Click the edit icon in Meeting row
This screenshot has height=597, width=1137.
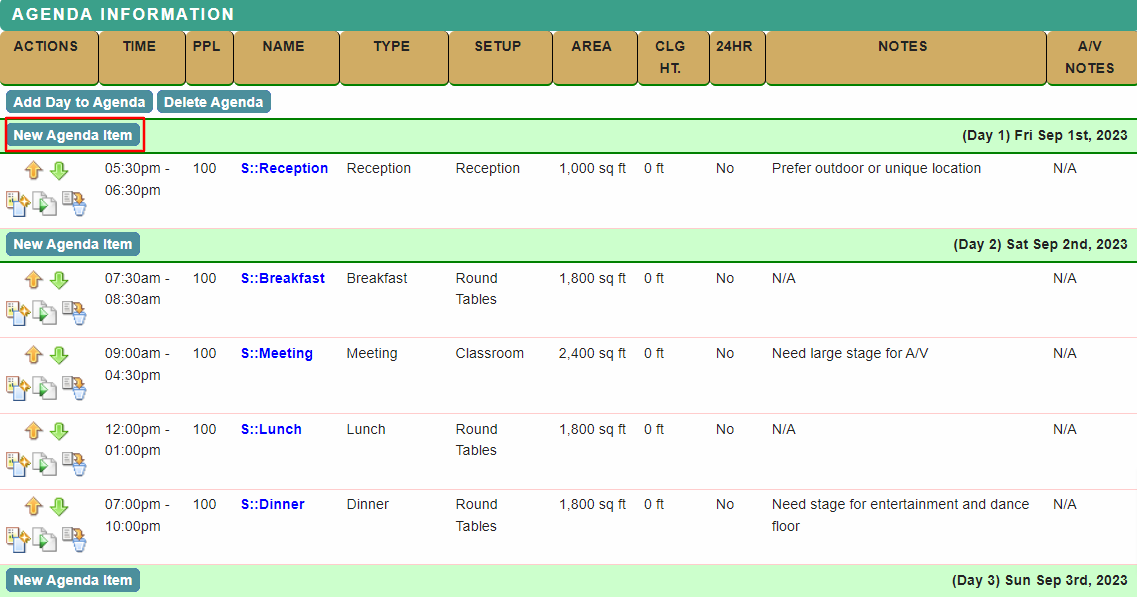18,388
